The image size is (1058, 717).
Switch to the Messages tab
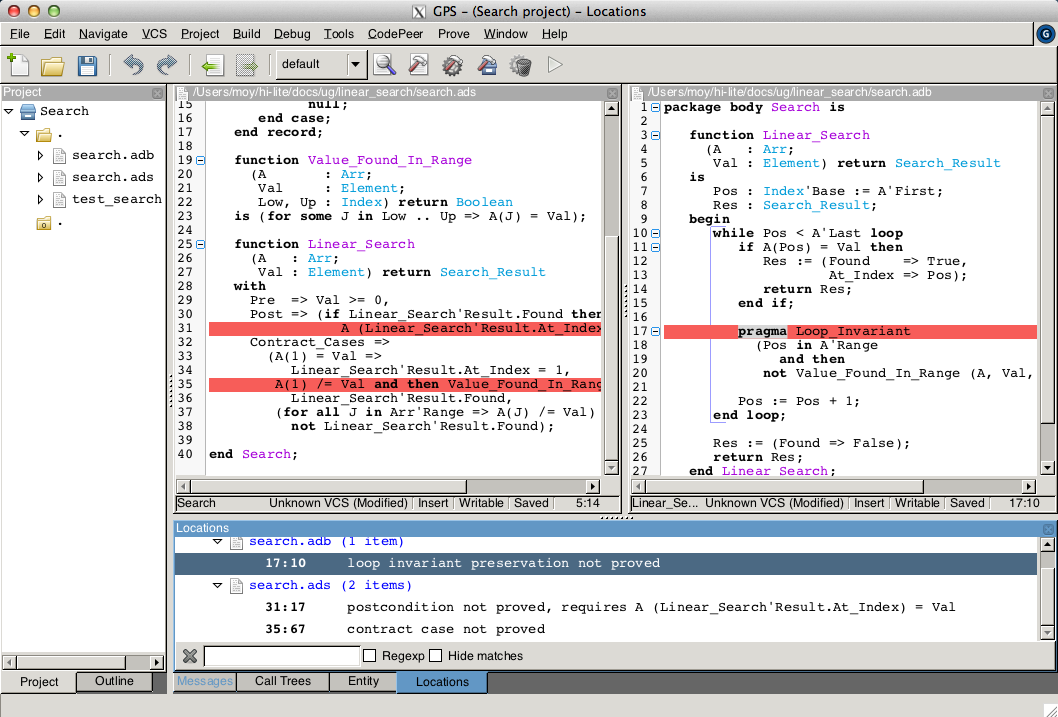click(x=204, y=681)
